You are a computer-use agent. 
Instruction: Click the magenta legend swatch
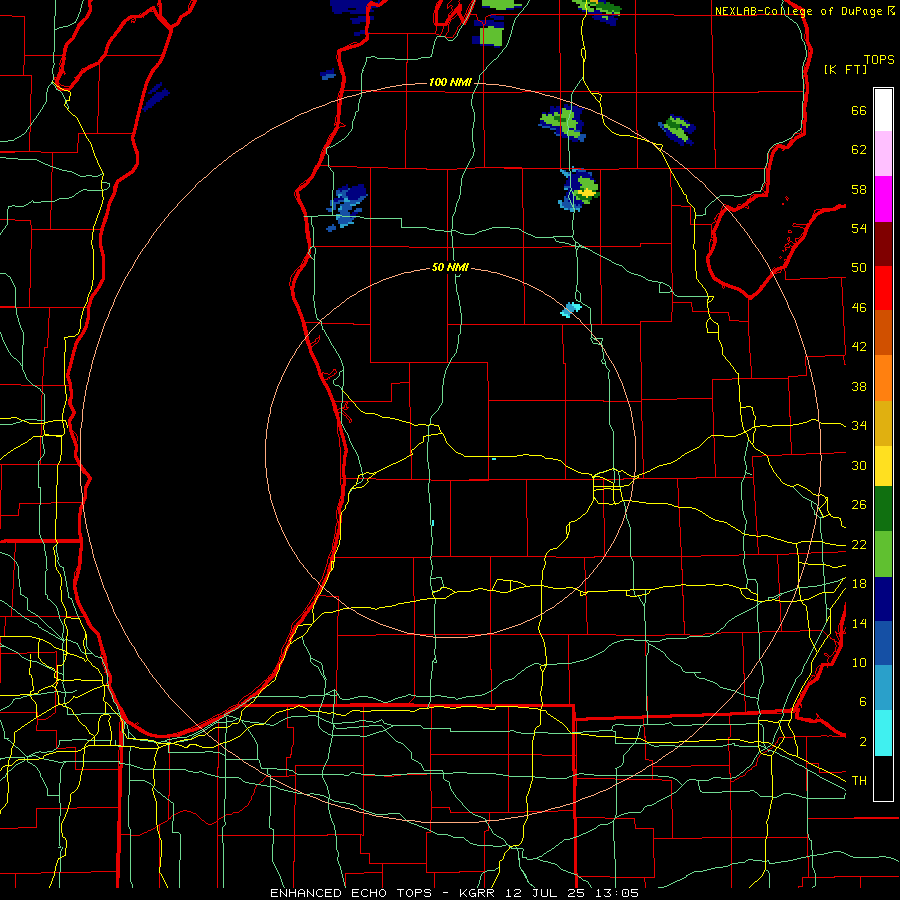pyautogui.click(x=883, y=199)
